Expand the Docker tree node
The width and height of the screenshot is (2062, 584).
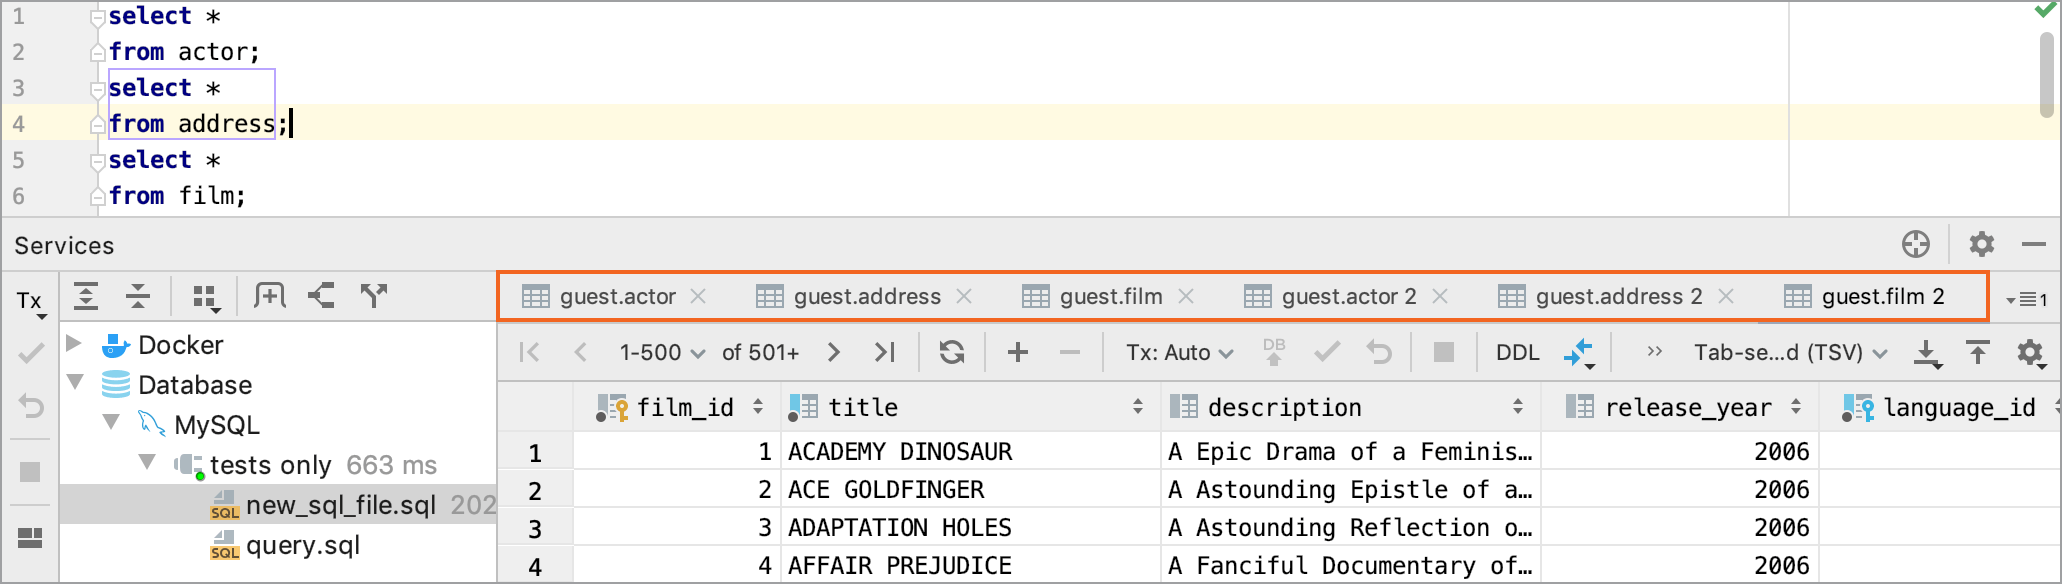coord(73,344)
